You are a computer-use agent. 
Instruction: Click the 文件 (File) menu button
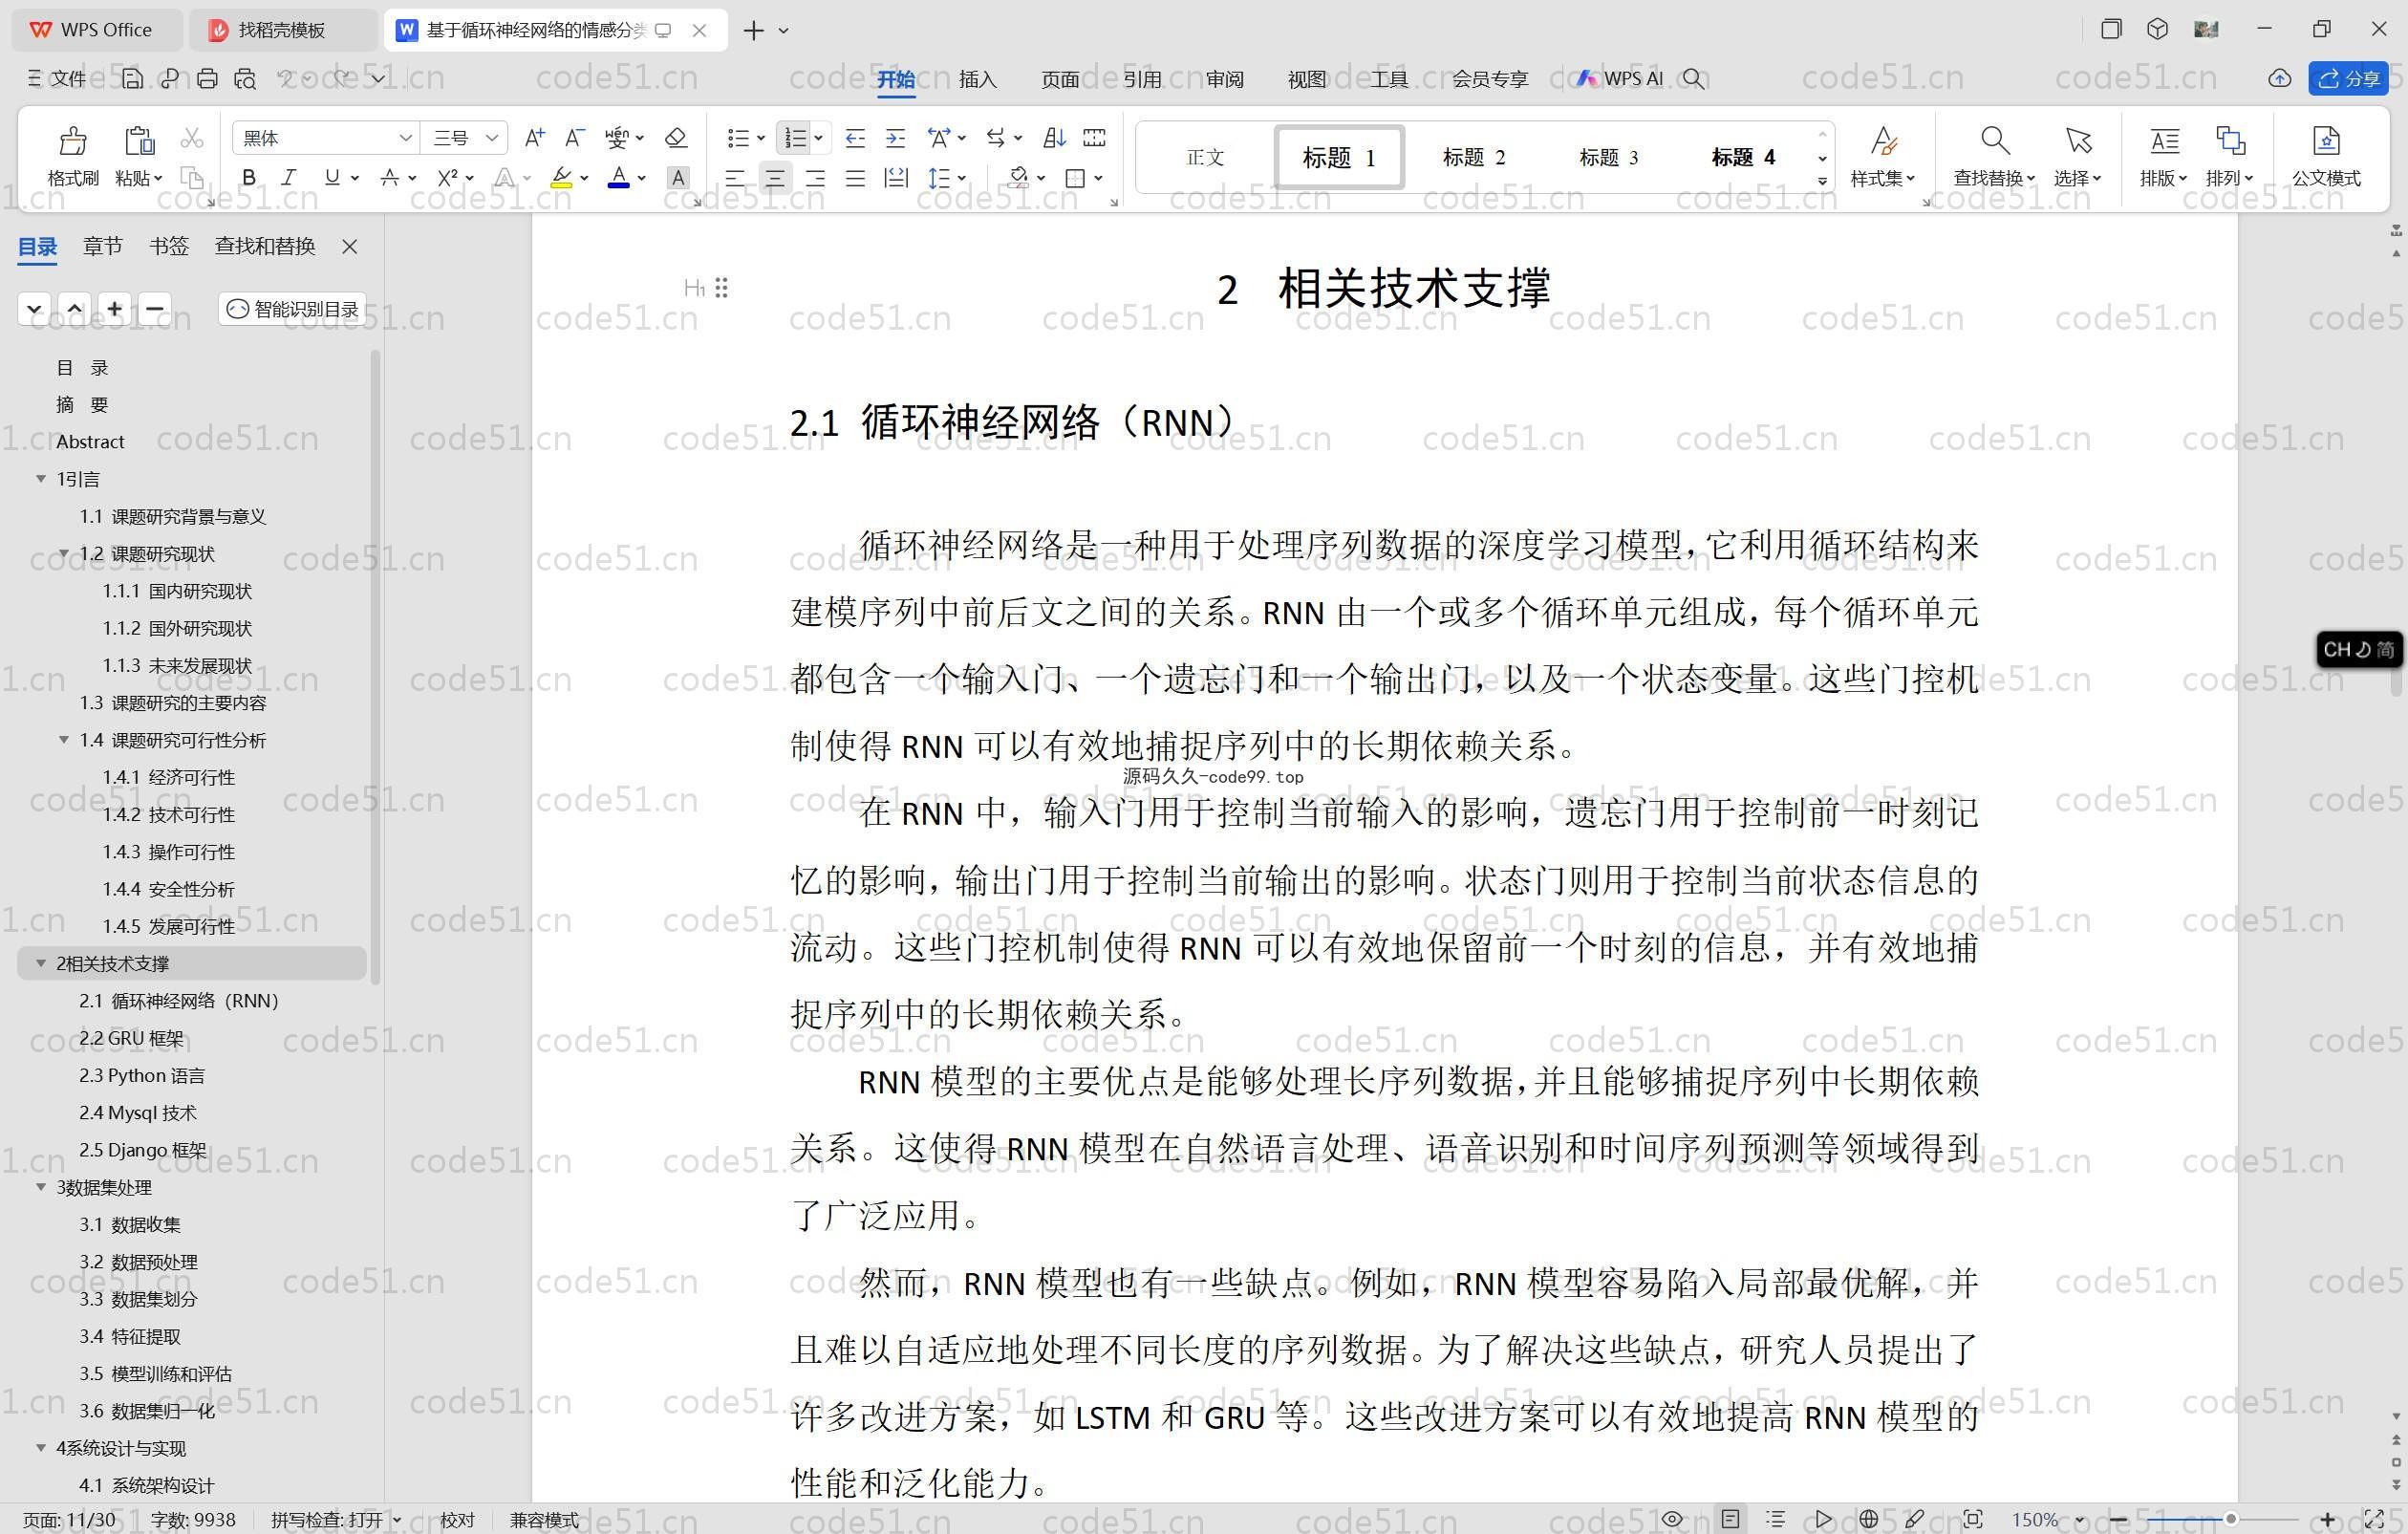(x=56, y=78)
